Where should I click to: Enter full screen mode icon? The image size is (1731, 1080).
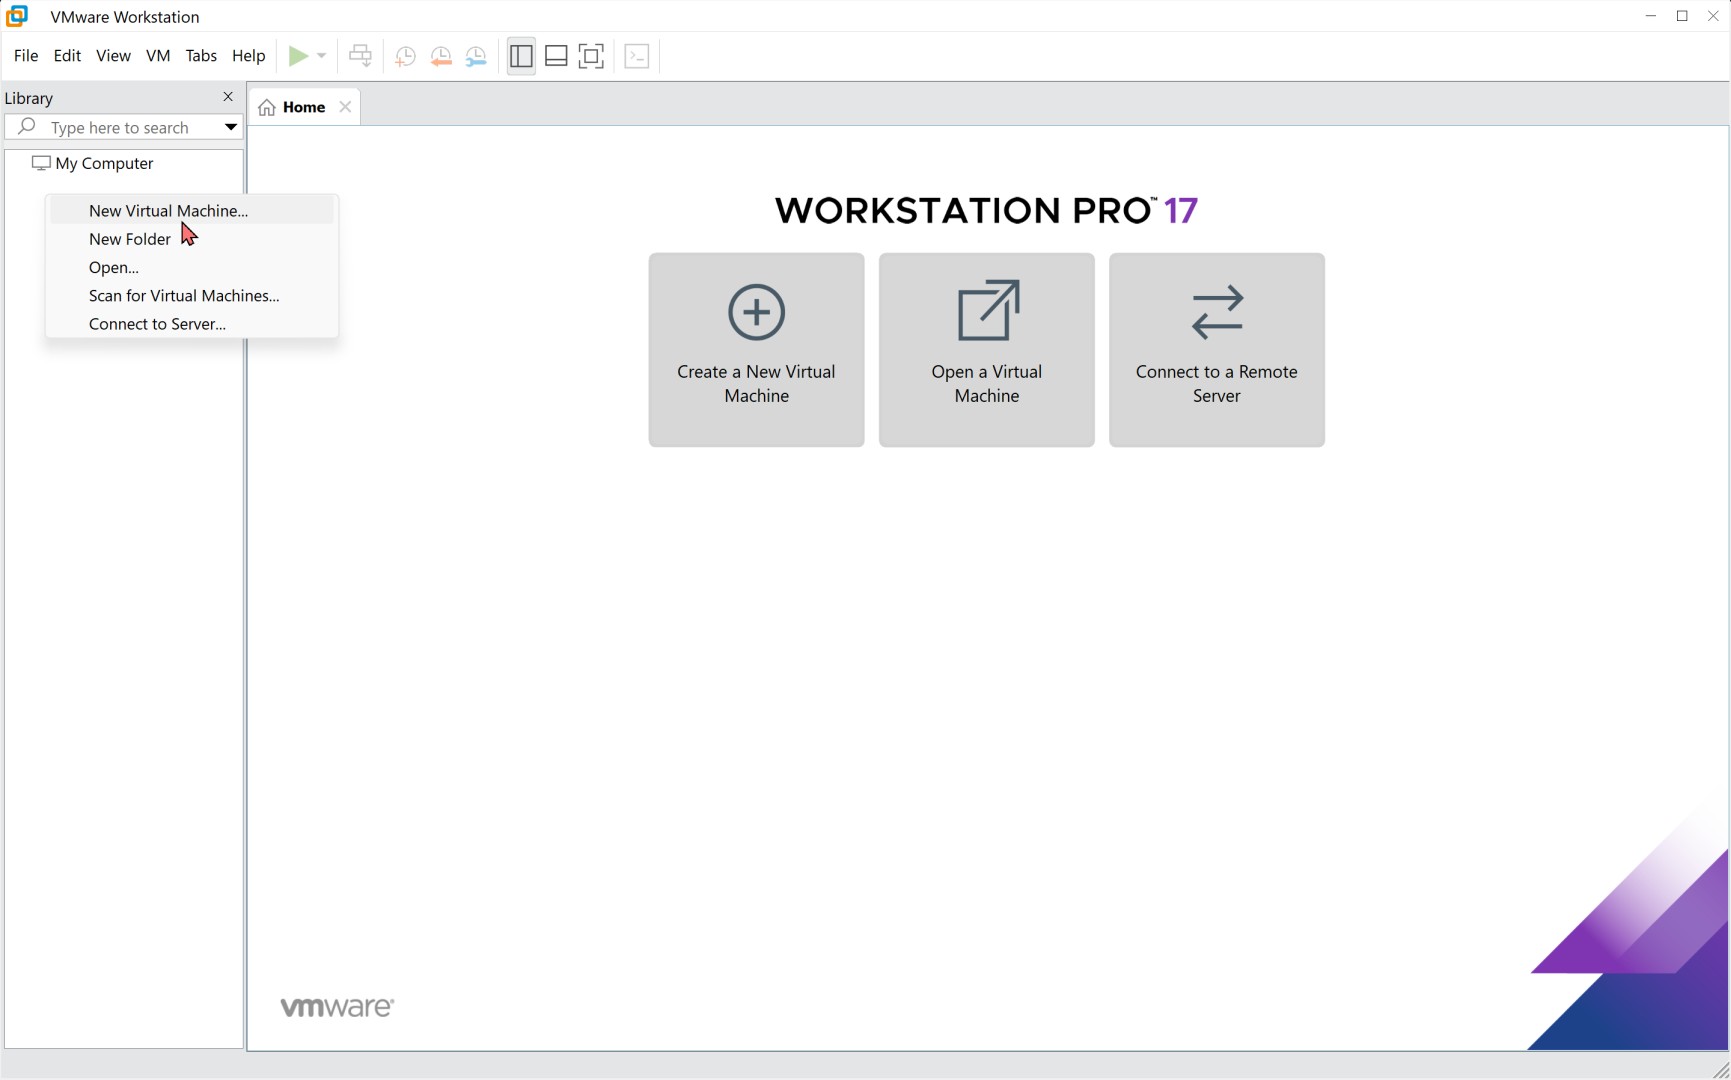592,56
